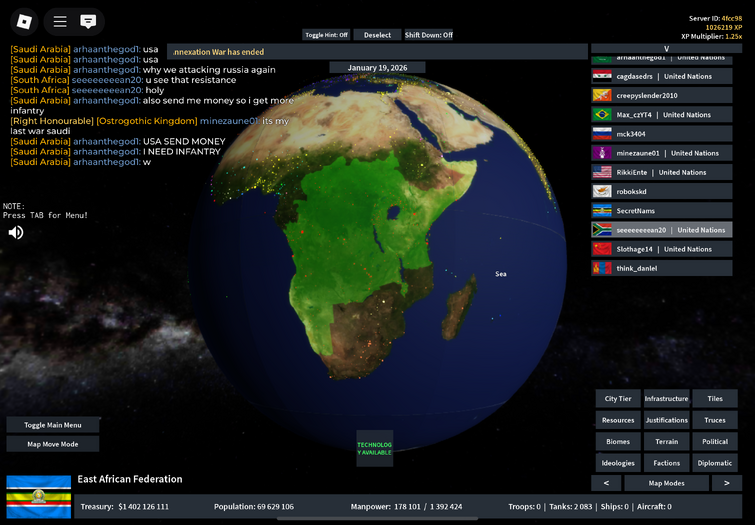The image size is (755, 525).
Task: Open the hamburger list menu icon
Action: click(x=60, y=22)
